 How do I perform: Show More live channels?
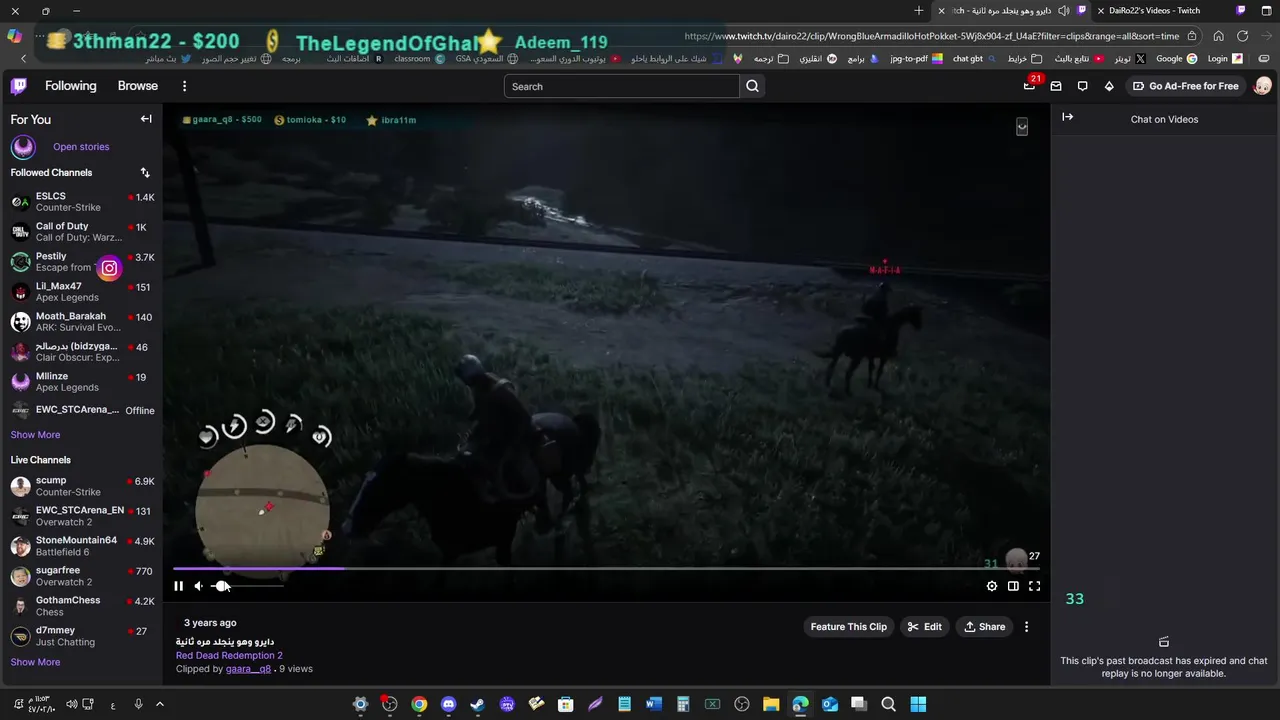click(35, 662)
